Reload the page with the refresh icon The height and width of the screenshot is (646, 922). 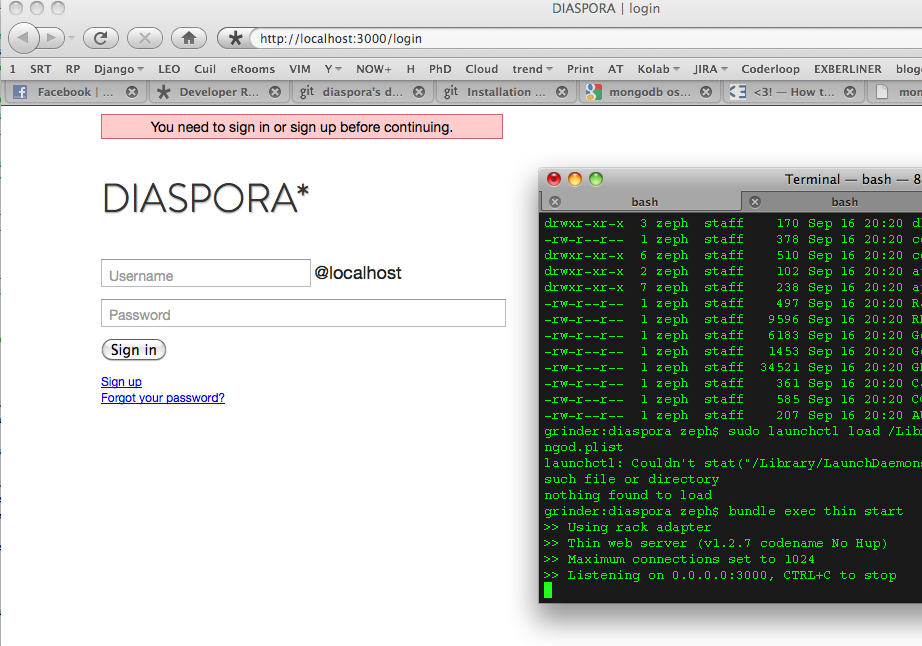(101, 38)
